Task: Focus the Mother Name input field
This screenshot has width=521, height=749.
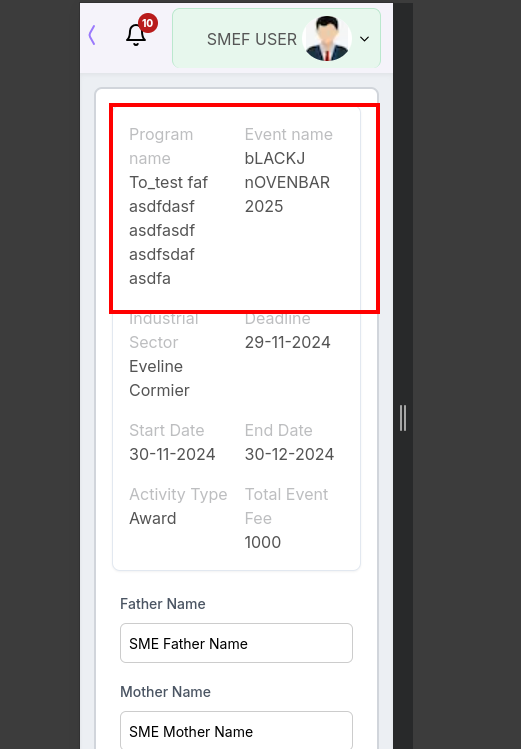Action: 236,730
